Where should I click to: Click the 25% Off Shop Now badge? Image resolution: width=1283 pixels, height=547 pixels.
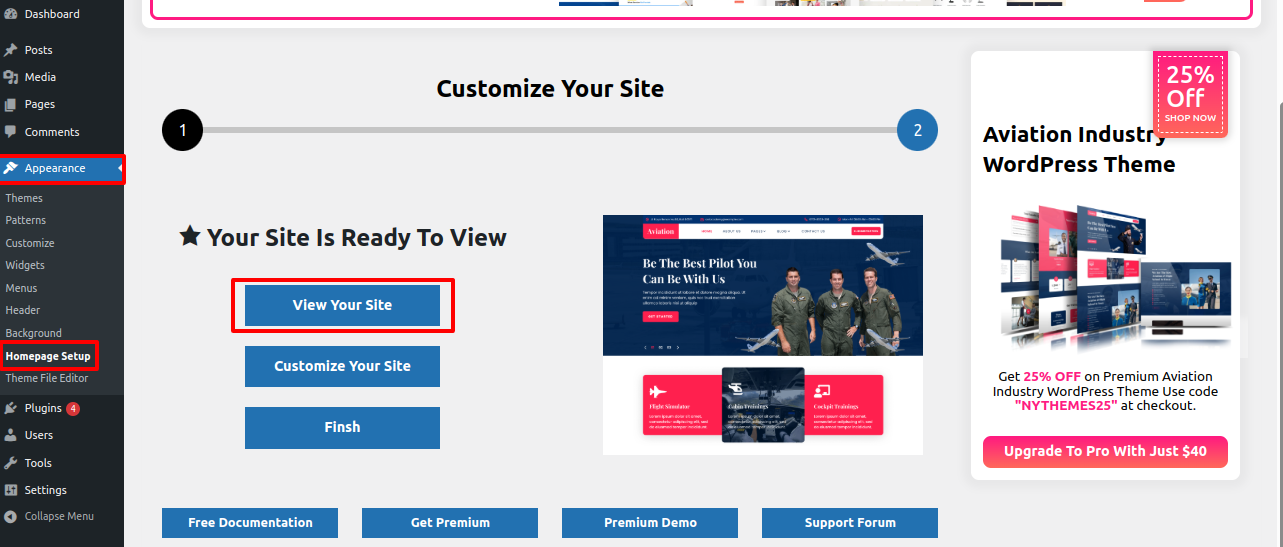click(1190, 93)
